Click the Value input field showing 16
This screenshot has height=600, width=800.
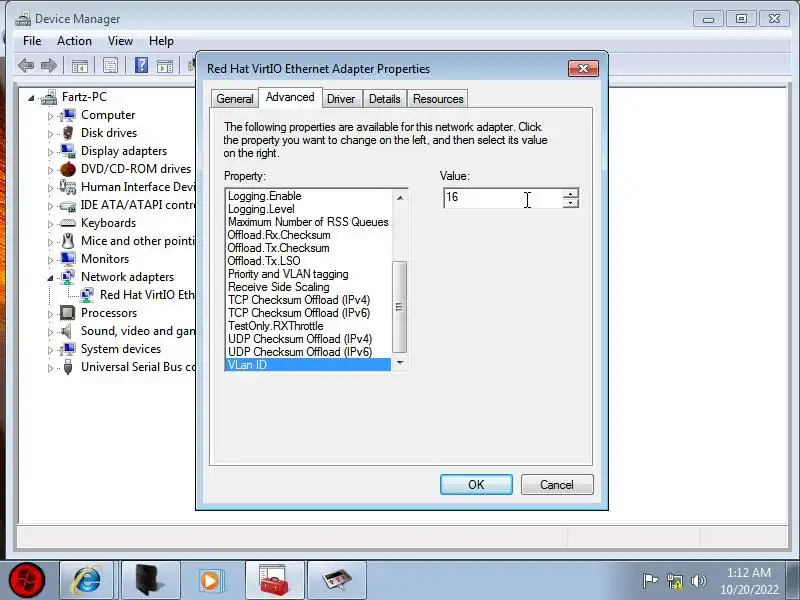pyautogui.click(x=503, y=198)
